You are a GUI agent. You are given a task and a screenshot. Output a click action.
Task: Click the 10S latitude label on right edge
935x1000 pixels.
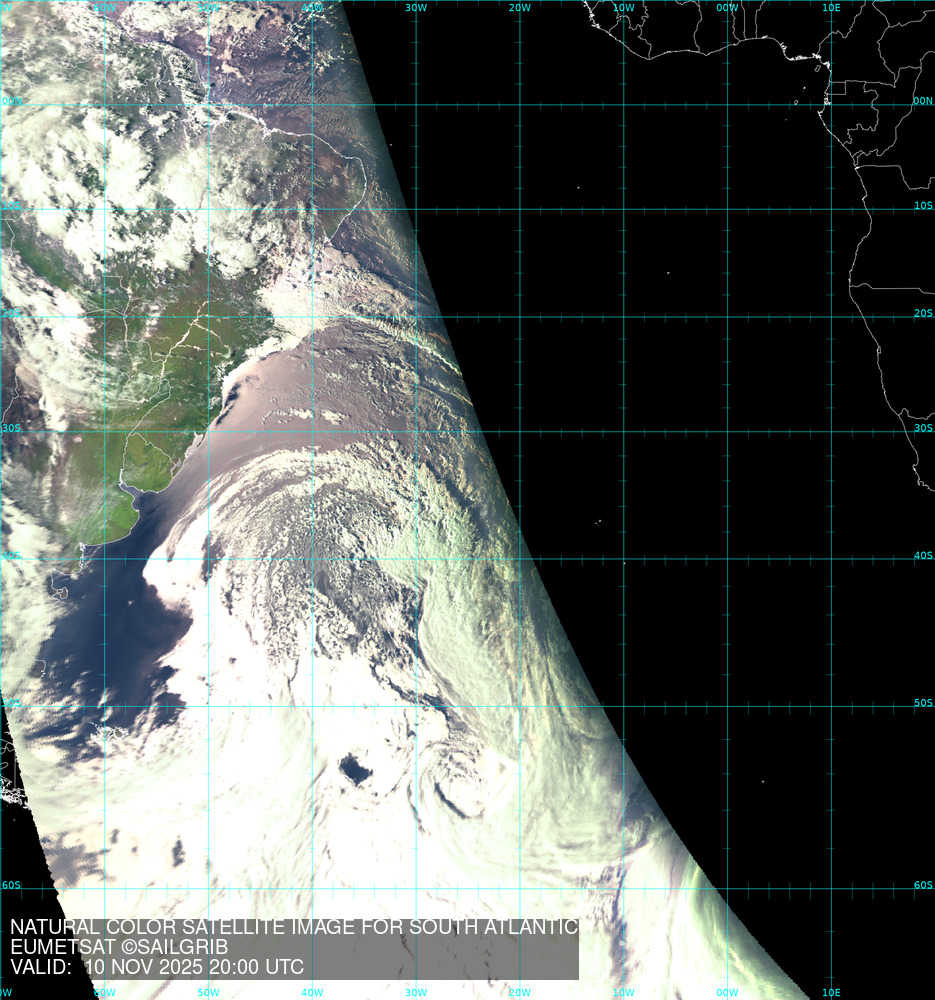(x=923, y=206)
